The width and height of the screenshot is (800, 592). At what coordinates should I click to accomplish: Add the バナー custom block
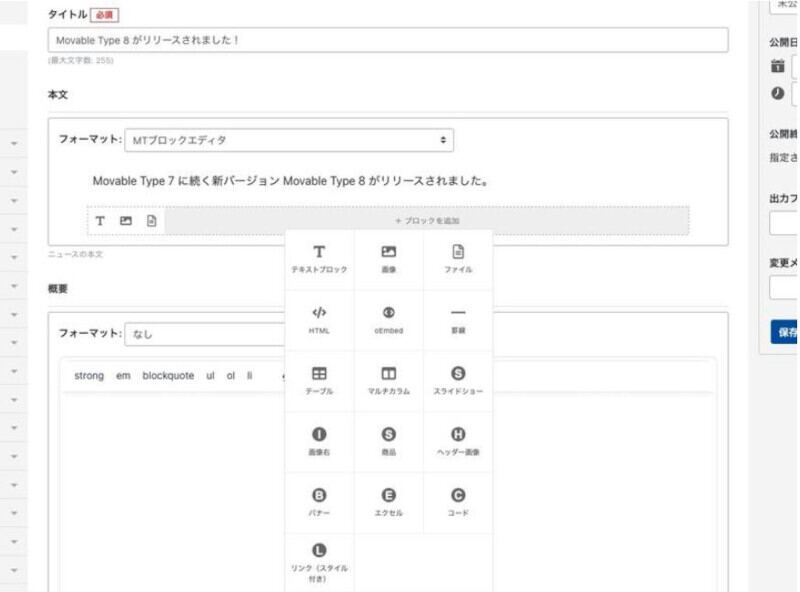click(x=319, y=503)
